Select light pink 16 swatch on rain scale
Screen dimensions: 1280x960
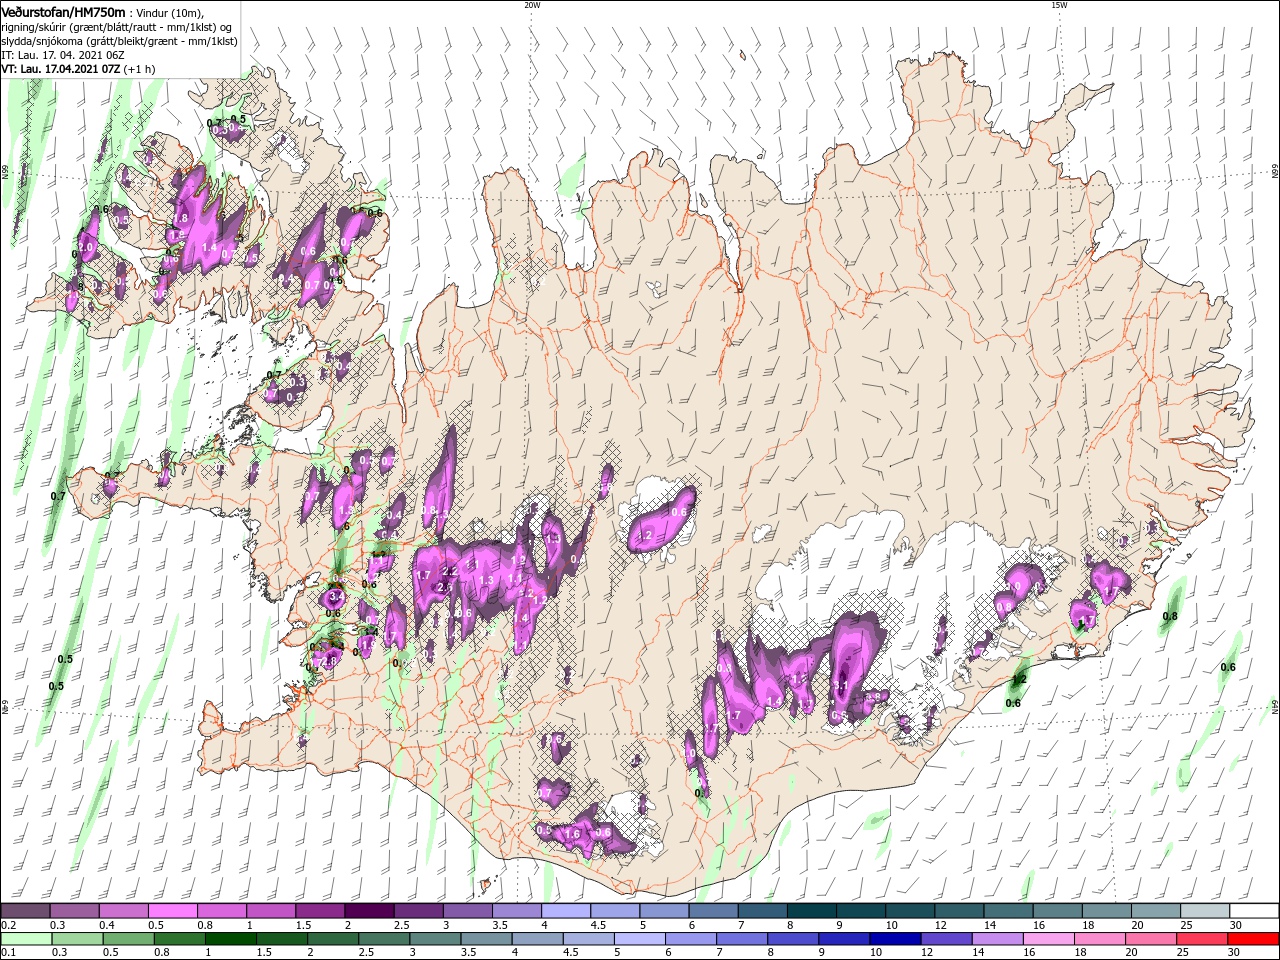[x=1049, y=939]
